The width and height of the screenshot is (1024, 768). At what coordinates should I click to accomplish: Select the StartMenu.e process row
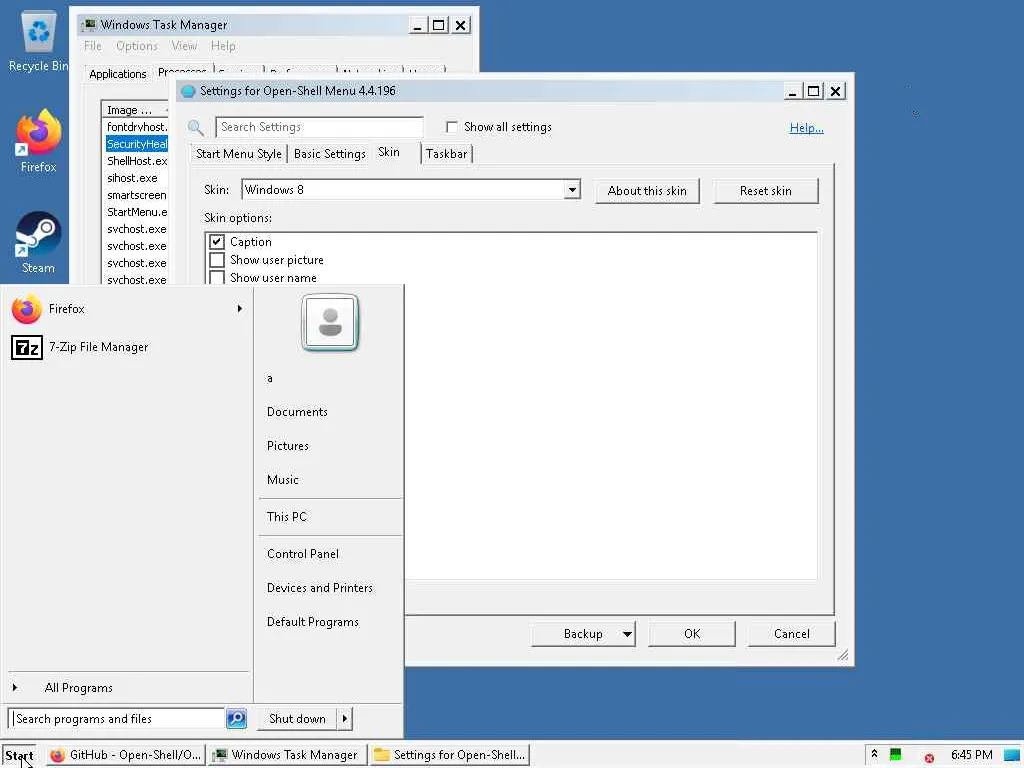[136, 212]
